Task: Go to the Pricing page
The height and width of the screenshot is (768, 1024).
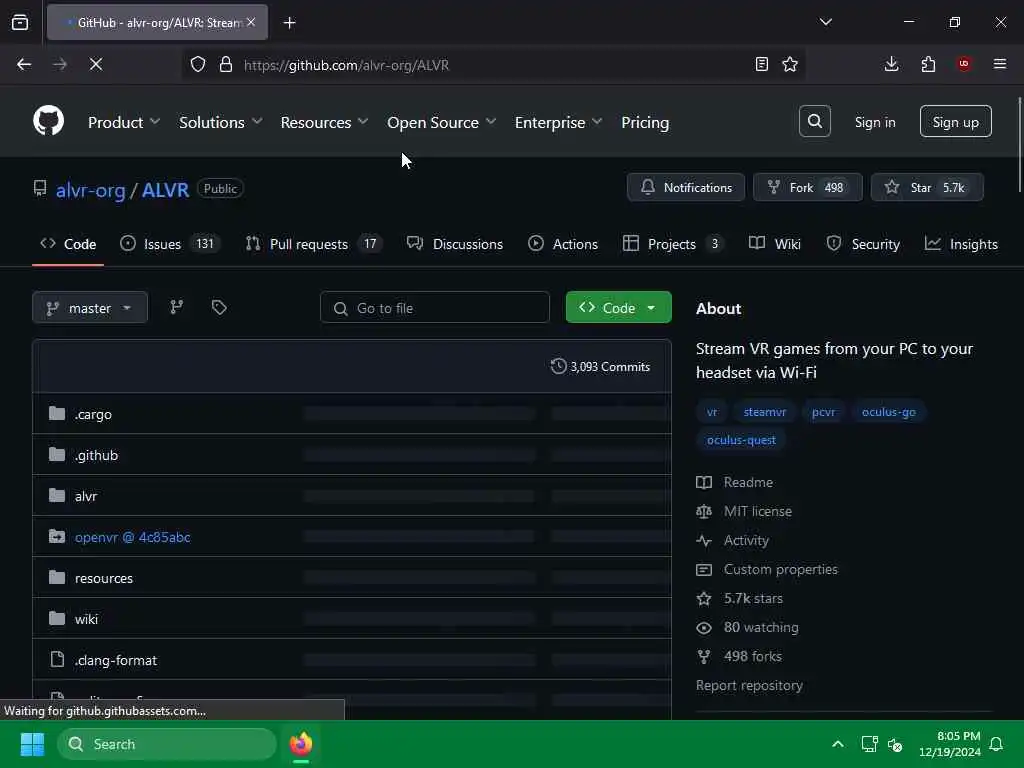Action: pos(645,122)
